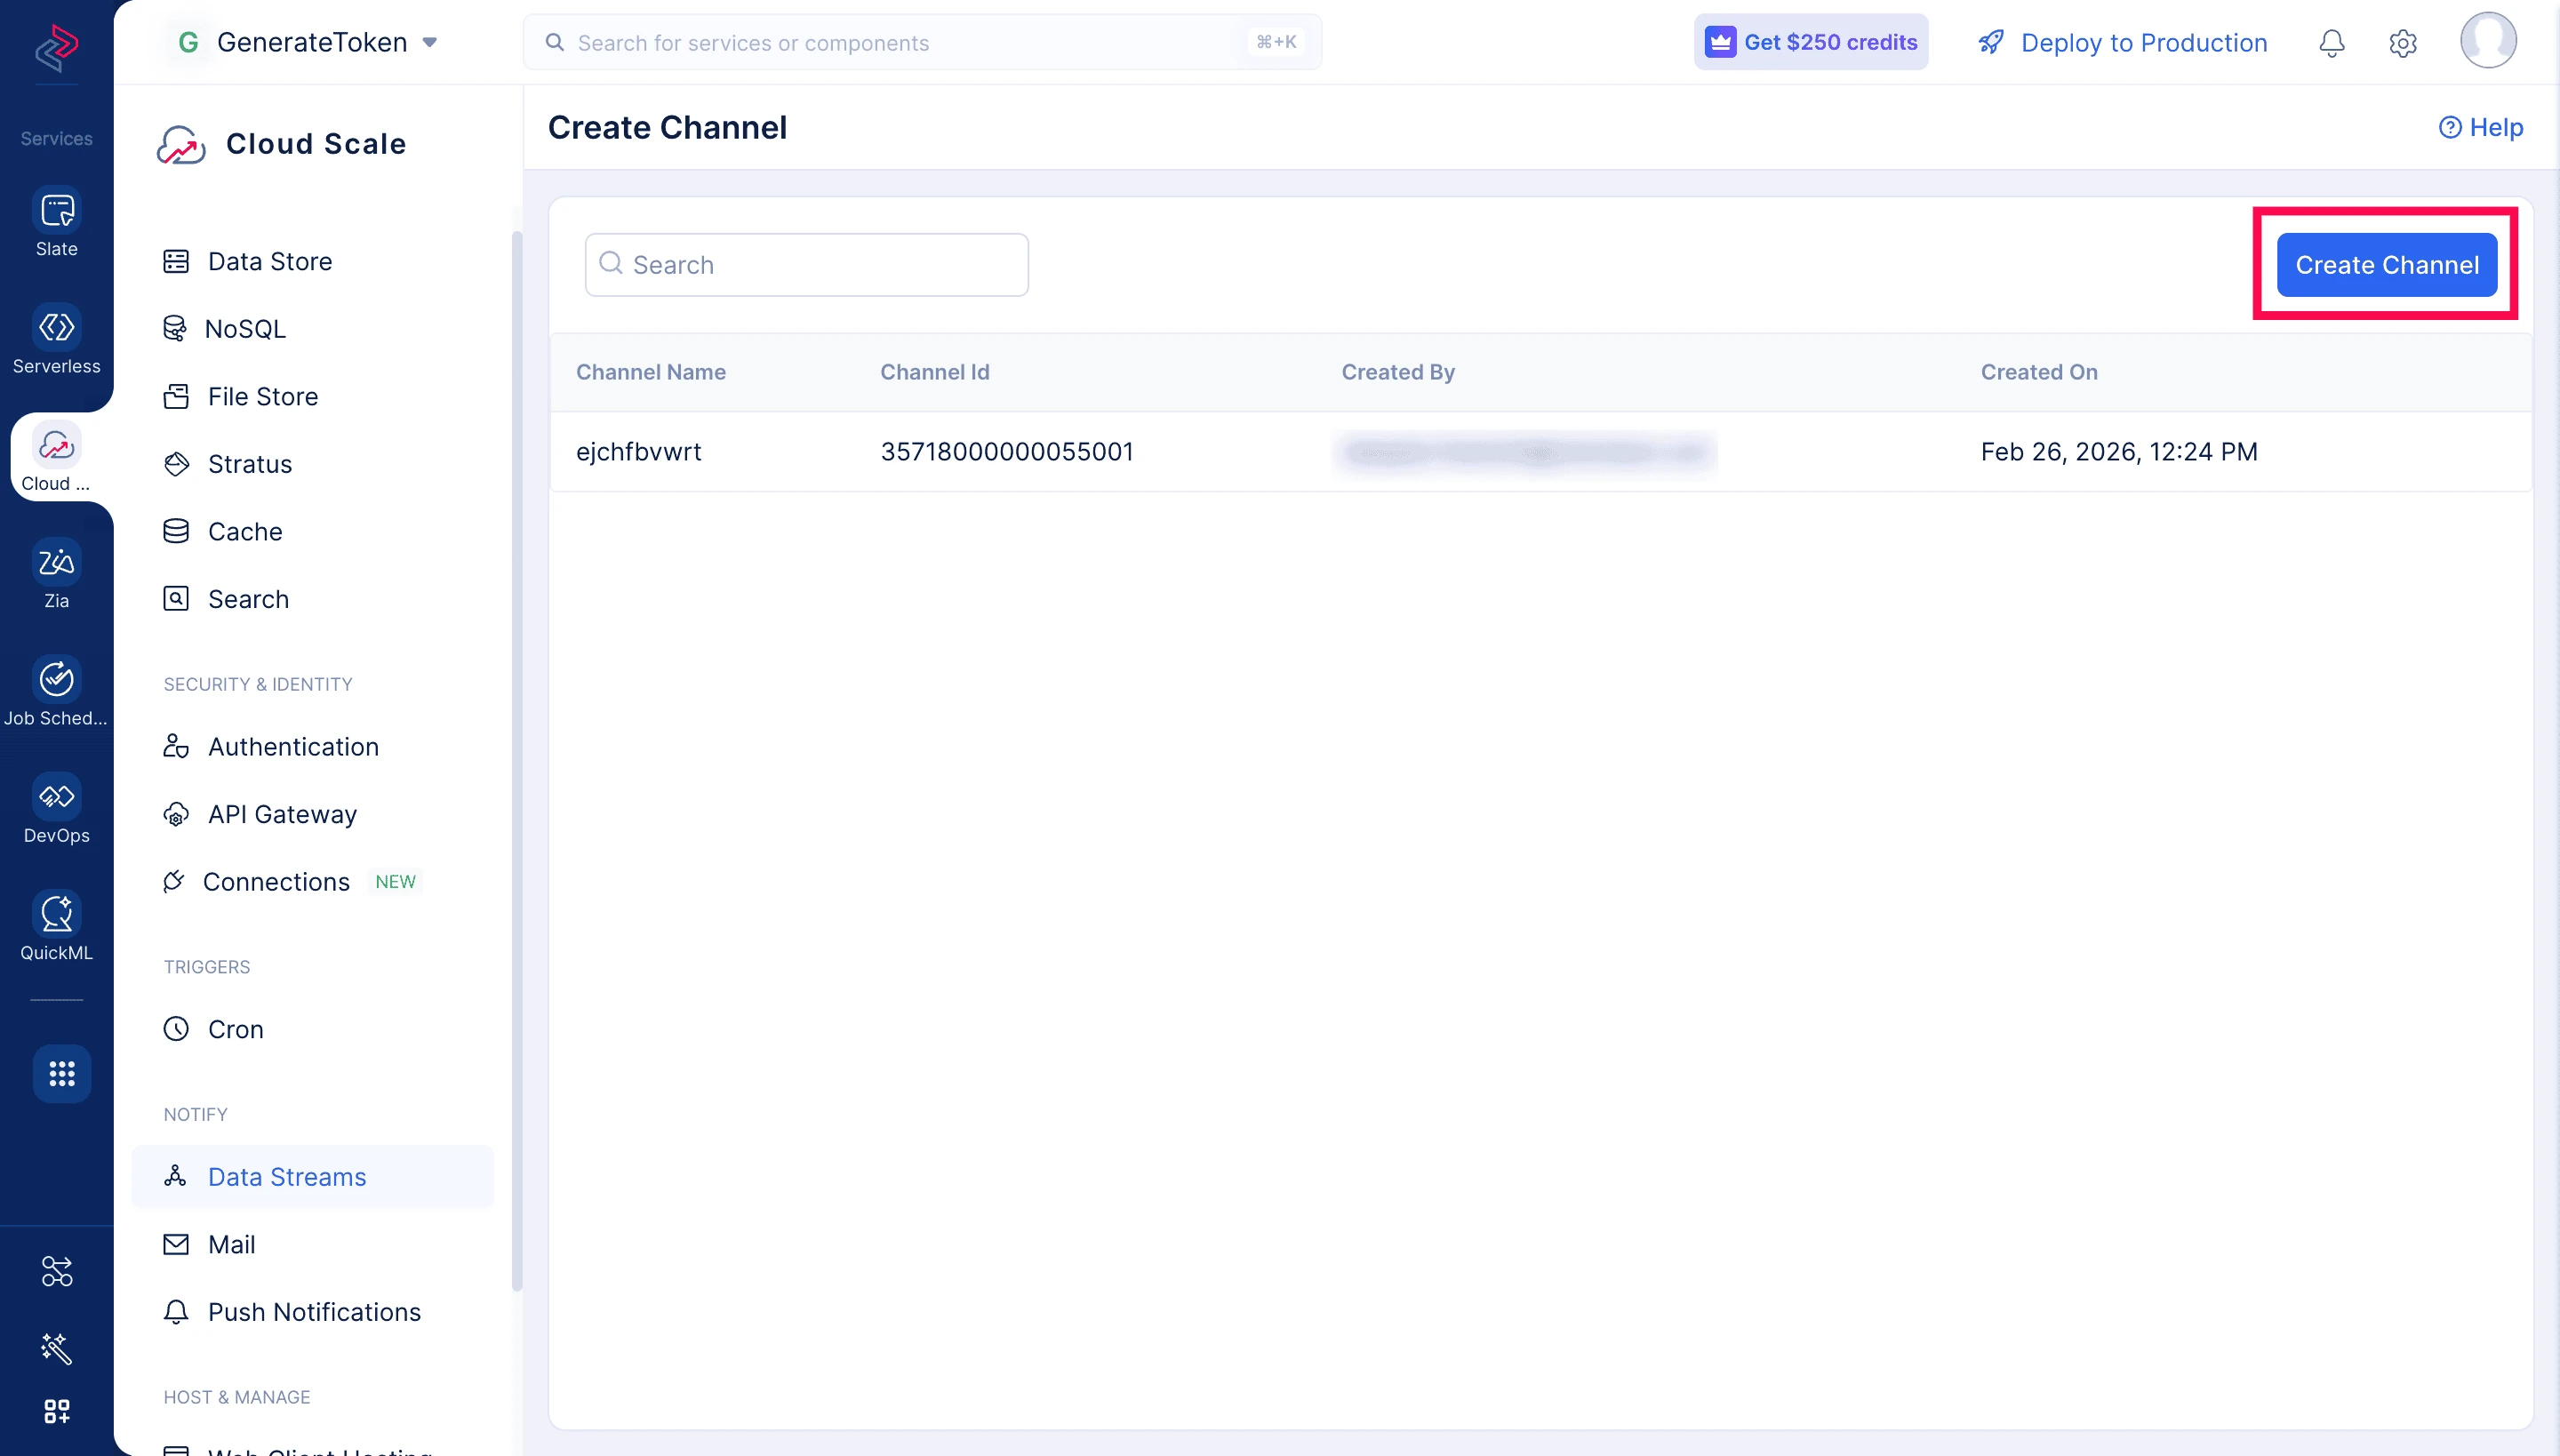Click Get $250 credits button
This screenshot has height=1456, width=2560.
click(1810, 42)
